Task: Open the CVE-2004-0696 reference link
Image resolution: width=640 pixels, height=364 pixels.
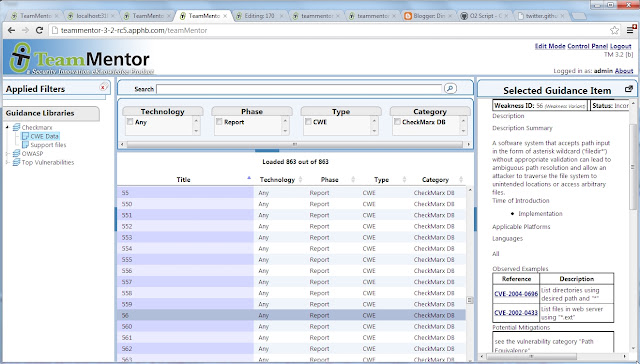Action: [516, 294]
